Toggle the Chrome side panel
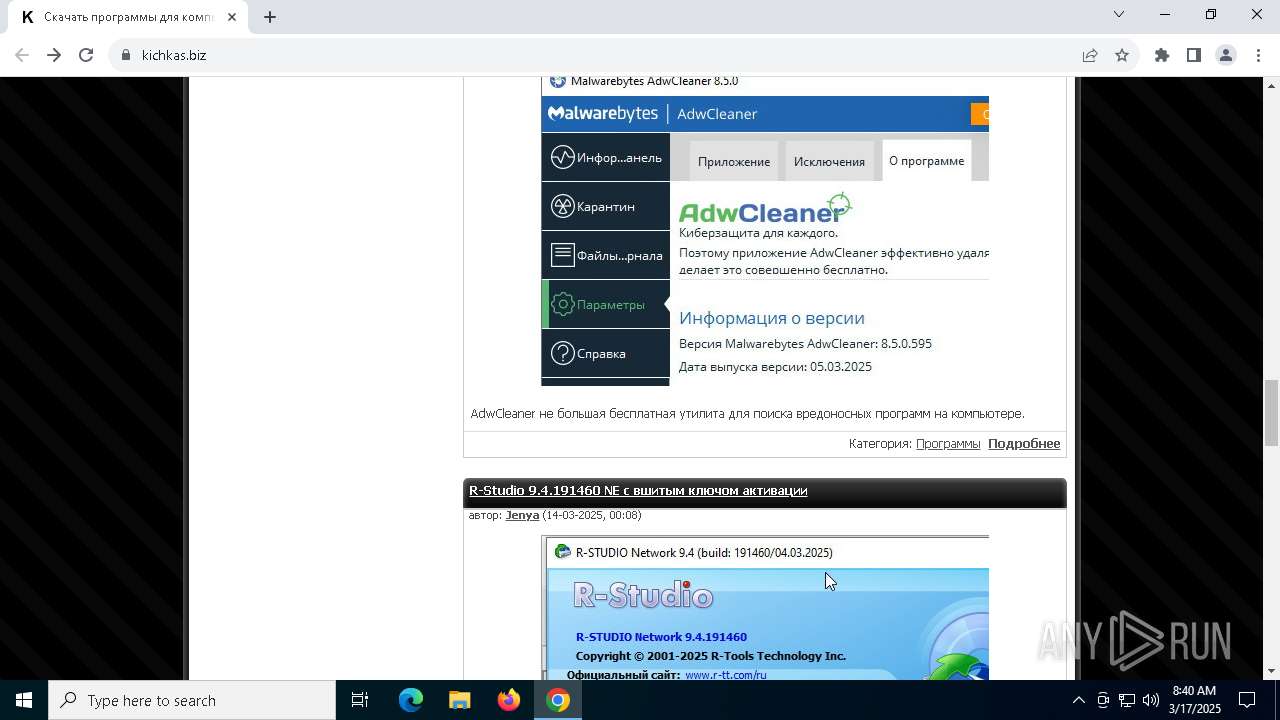 1194,55
